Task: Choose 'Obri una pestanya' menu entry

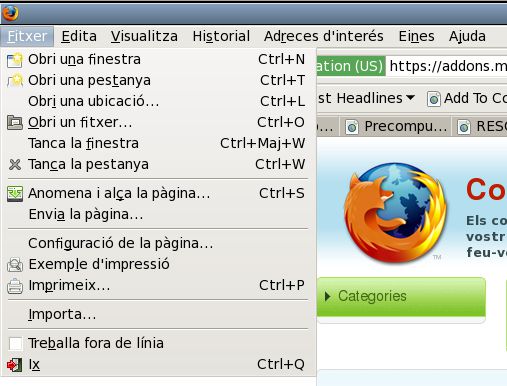Action: click(157, 81)
